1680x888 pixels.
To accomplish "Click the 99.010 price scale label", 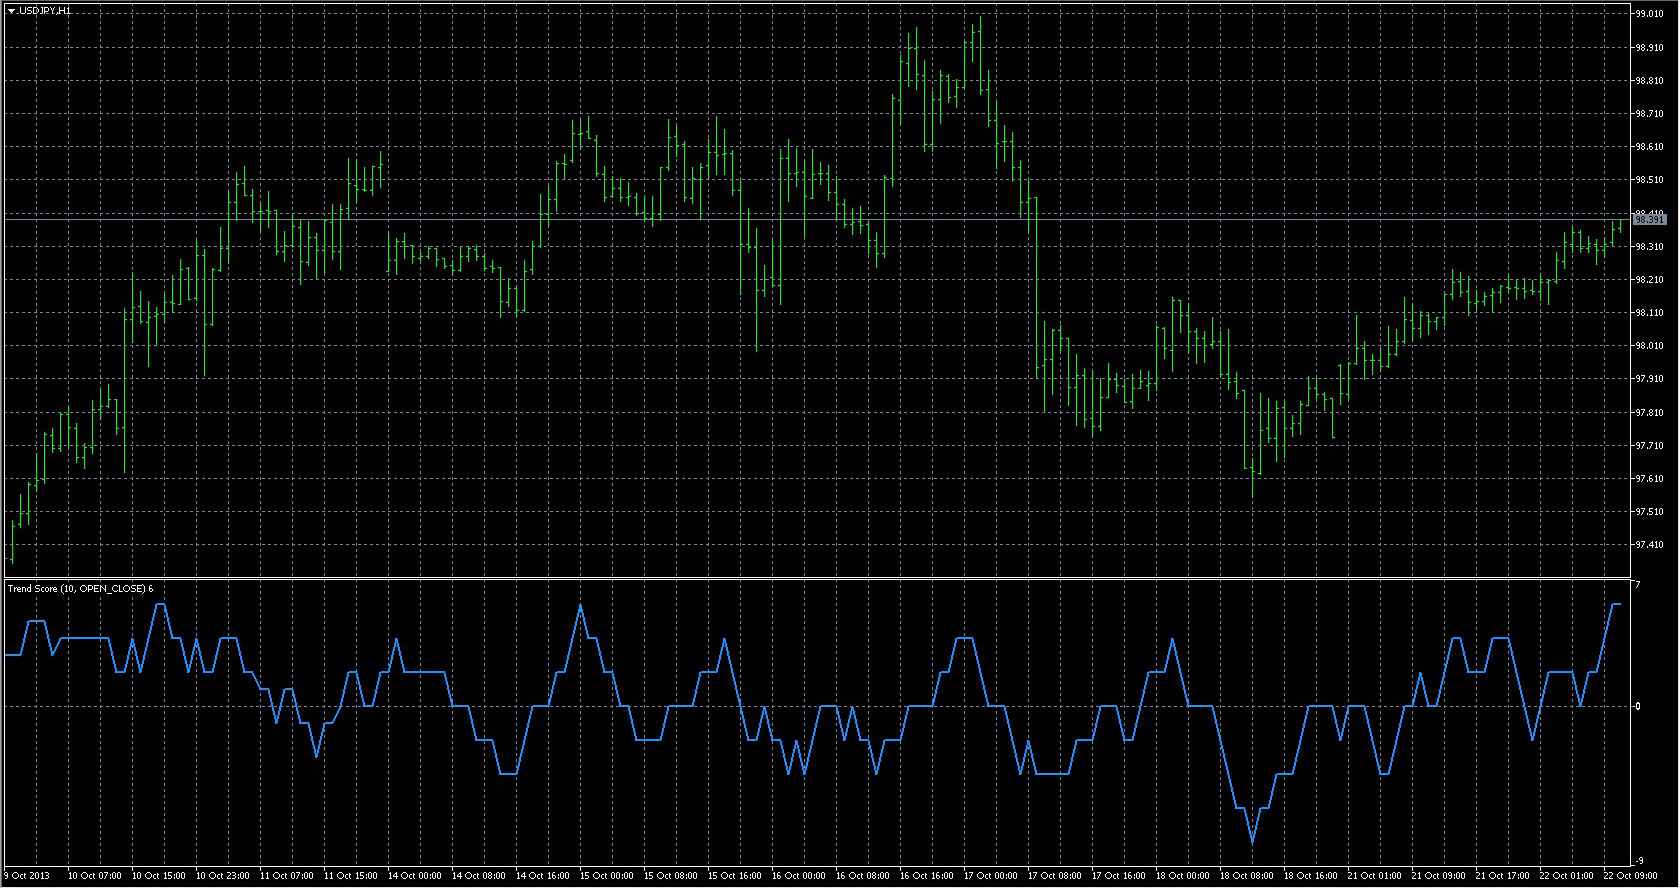I will click(x=1649, y=14).
